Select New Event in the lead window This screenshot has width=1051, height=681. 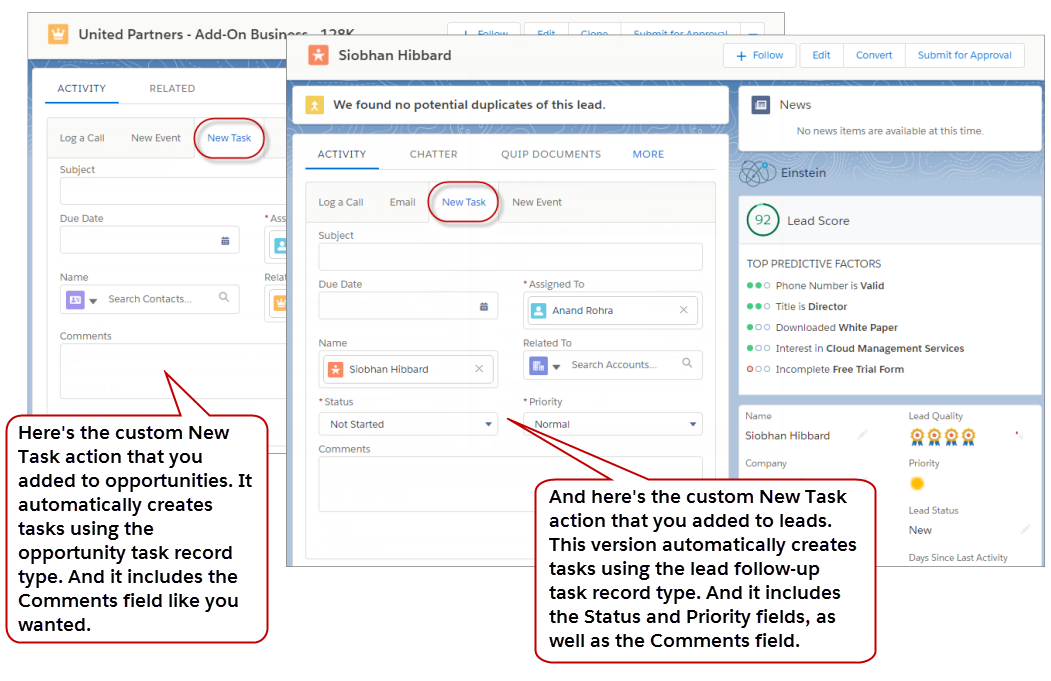537,202
